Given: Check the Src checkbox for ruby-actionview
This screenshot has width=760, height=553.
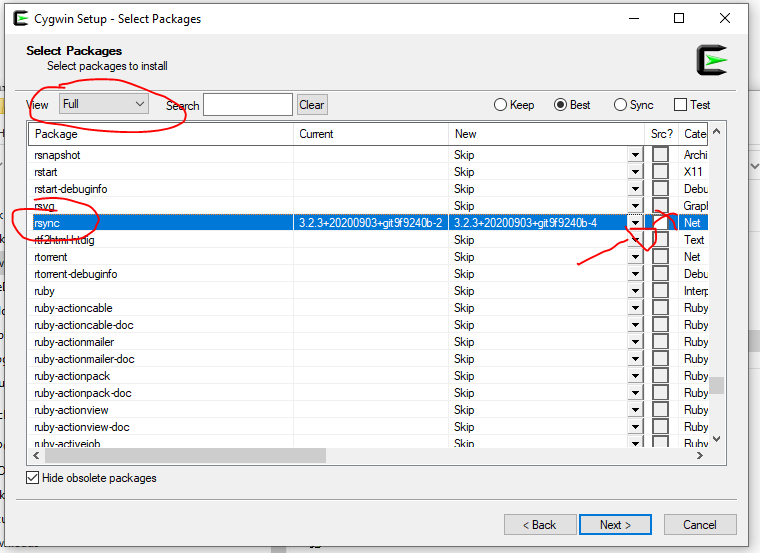Looking at the screenshot, I should (x=660, y=410).
